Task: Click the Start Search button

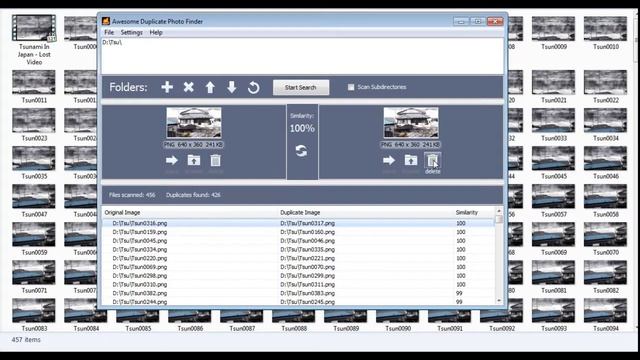Action: click(x=301, y=87)
